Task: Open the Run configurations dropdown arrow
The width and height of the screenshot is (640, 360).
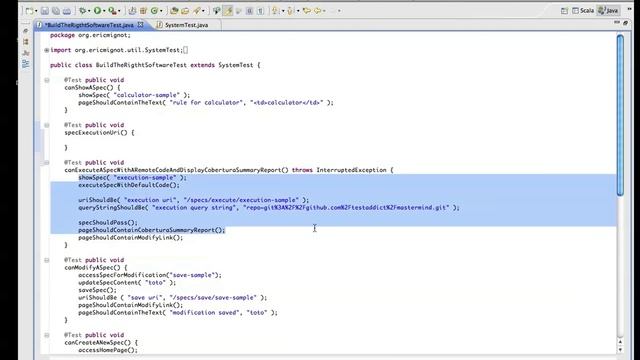Action: point(104,11)
